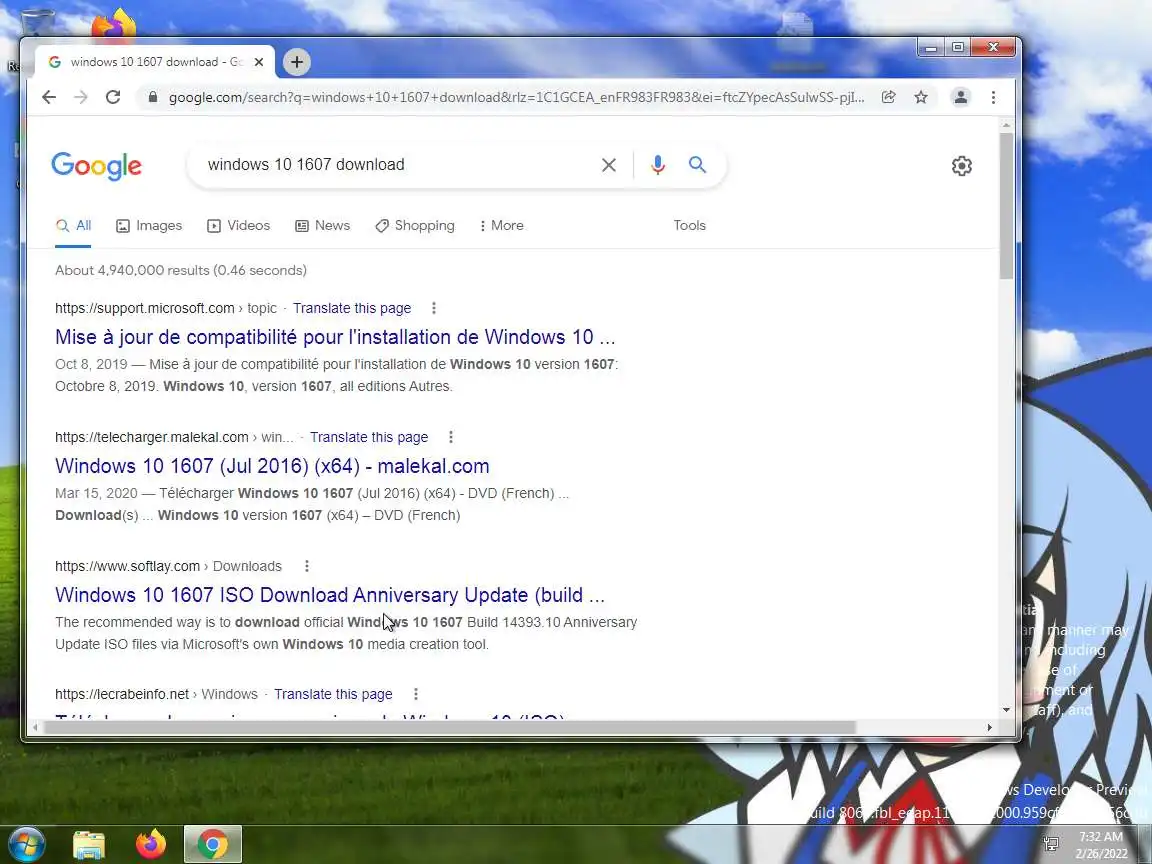
Task: Submit search with the magnifying glass icon
Action: pyautogui.click(x=697, y=165)
